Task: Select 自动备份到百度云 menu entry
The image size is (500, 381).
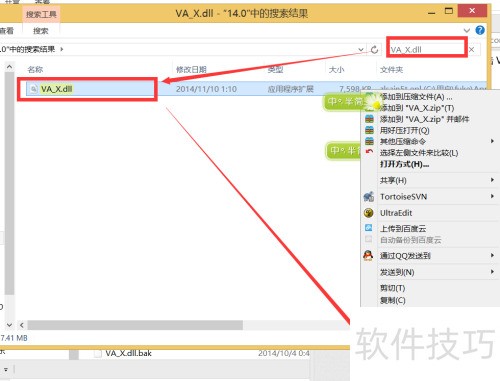Action: (411, 240)
